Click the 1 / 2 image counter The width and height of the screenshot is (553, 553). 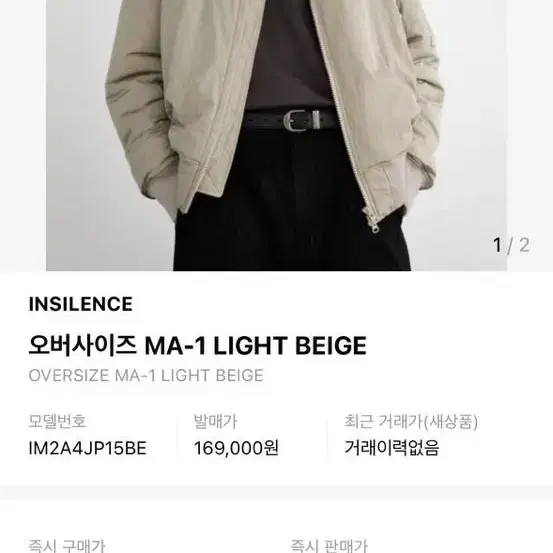[x=511, y=245]
